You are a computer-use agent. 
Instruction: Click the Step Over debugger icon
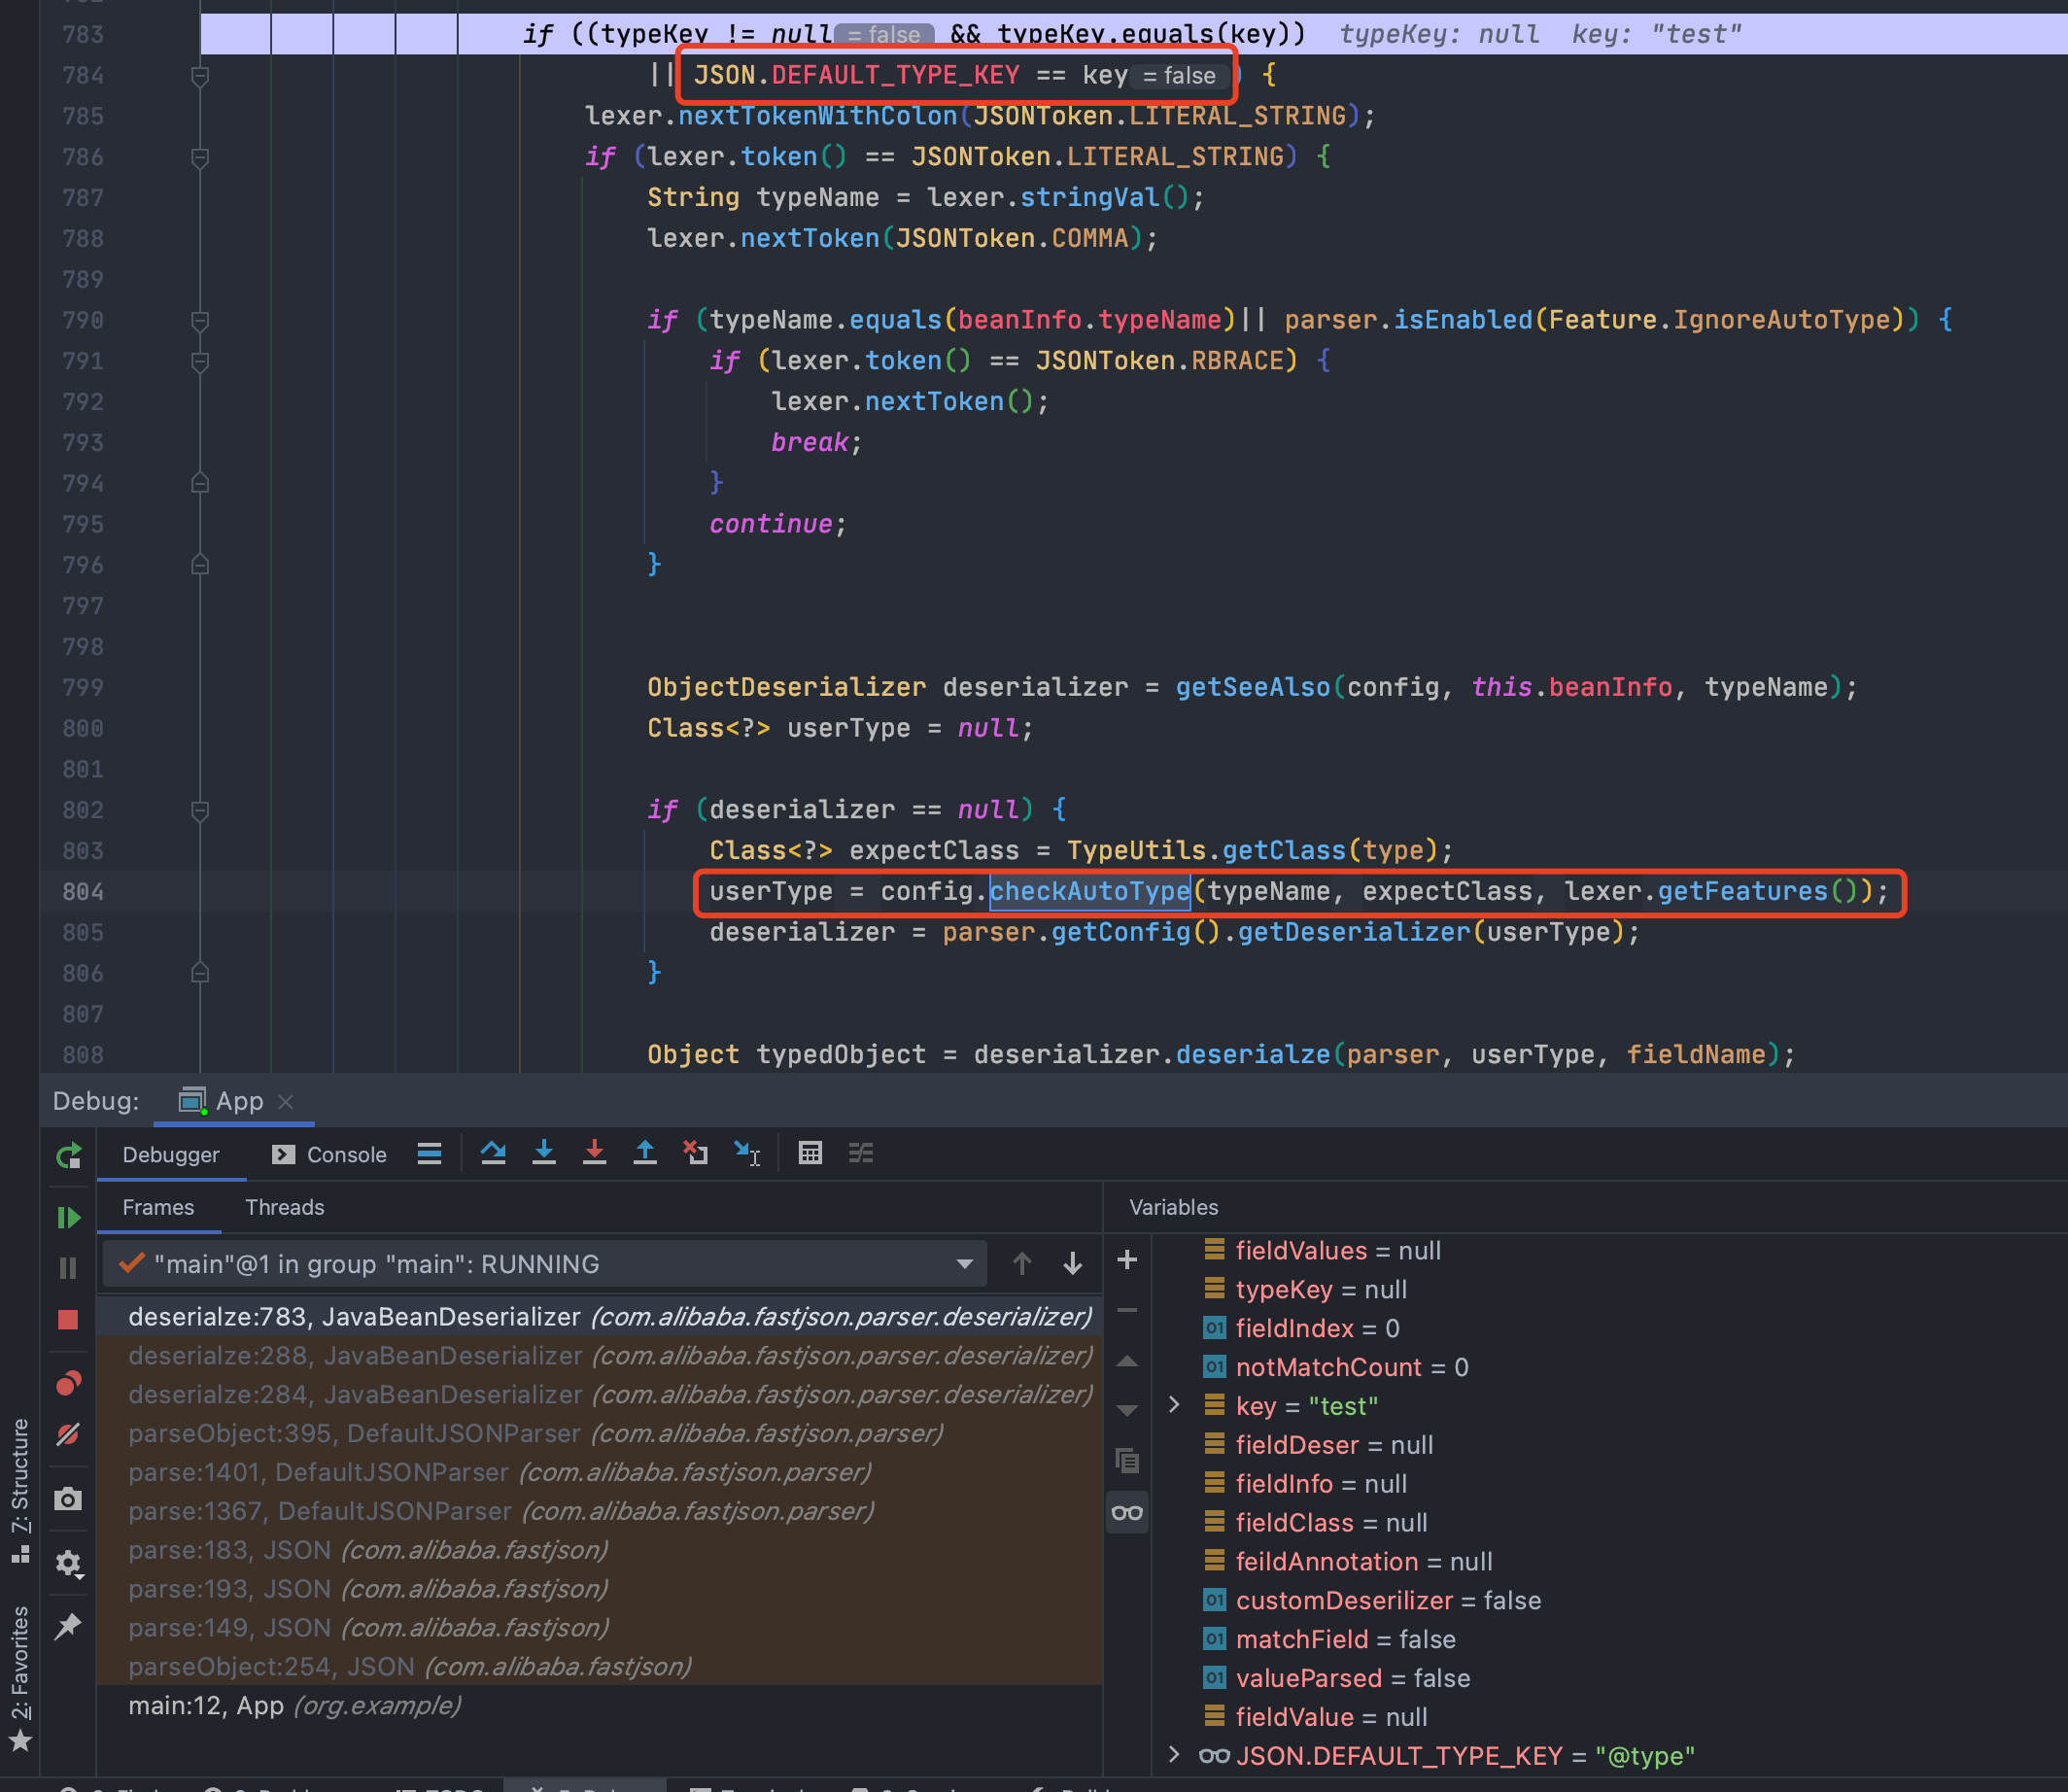493,1153
